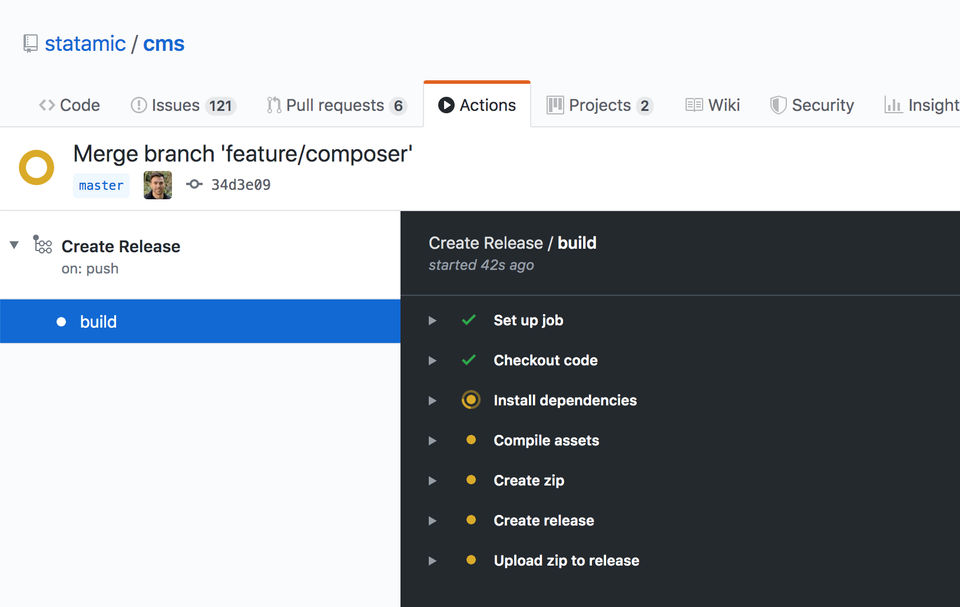Click the pending dot beside Compile assets

pos(471,440)
